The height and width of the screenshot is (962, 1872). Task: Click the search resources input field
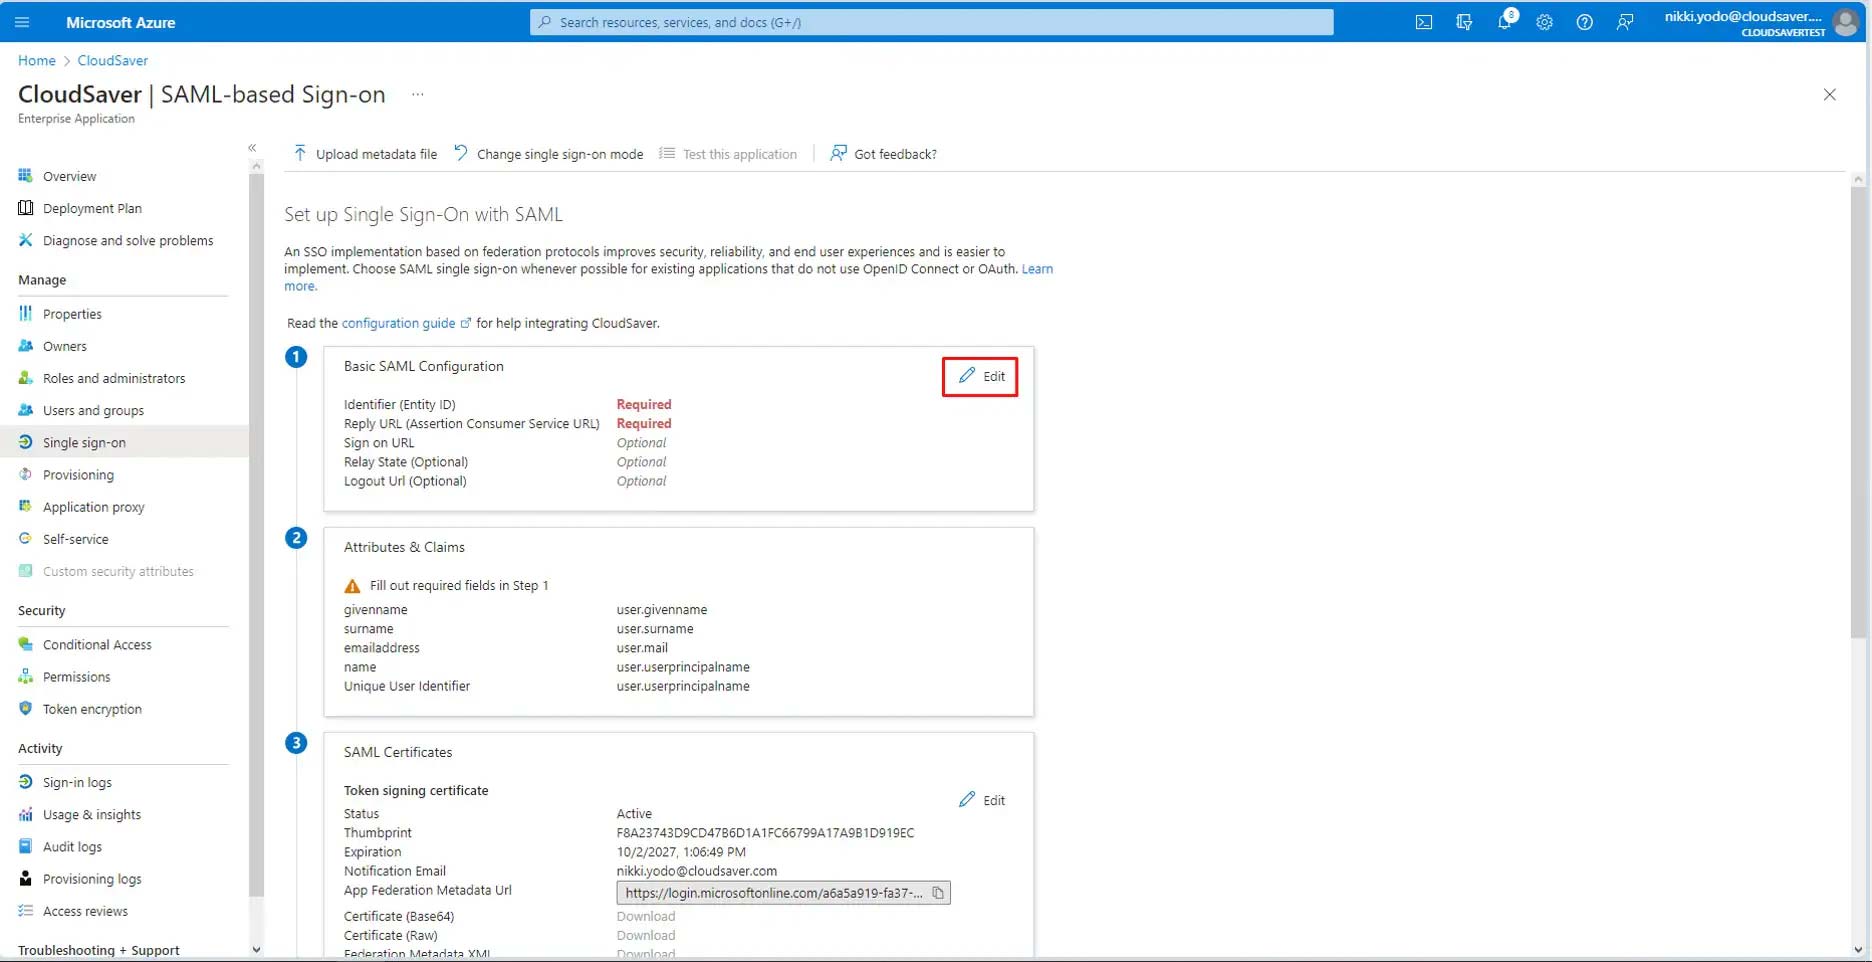[930, 22]
